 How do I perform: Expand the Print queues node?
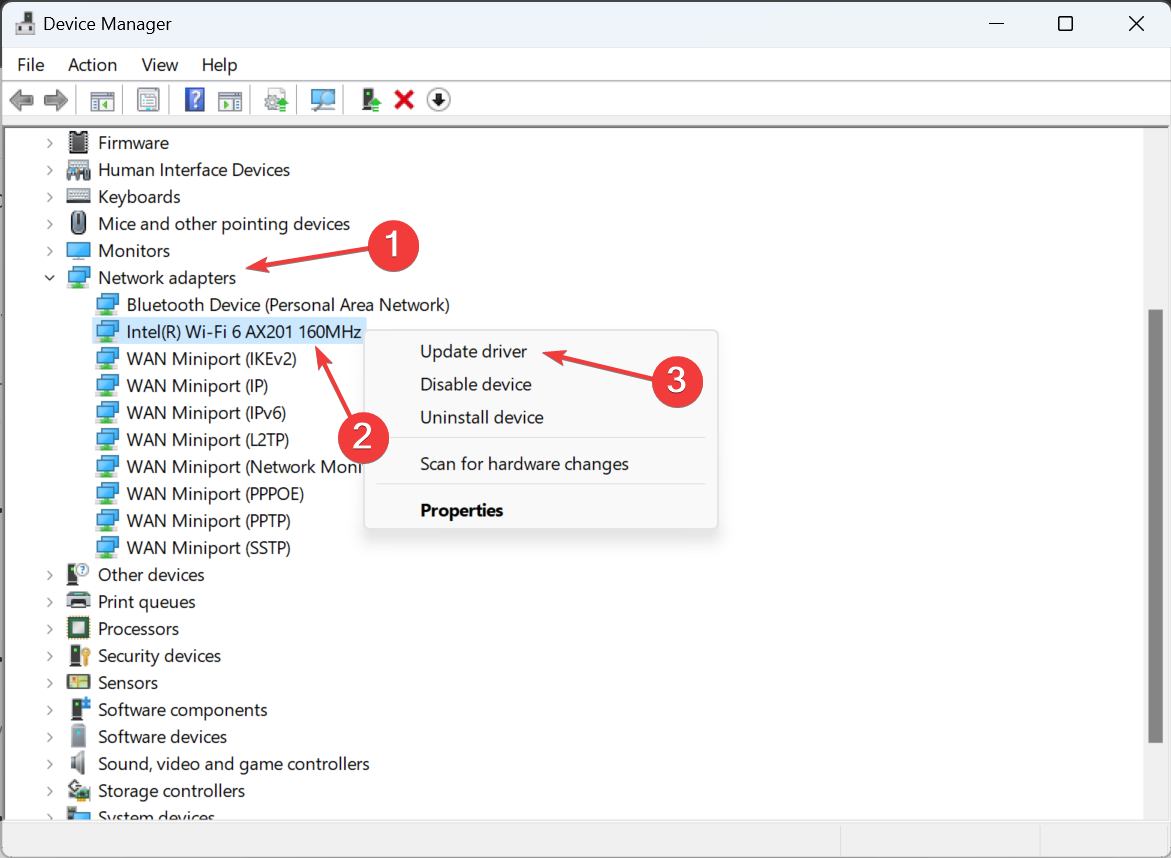(x=49, y=602)
